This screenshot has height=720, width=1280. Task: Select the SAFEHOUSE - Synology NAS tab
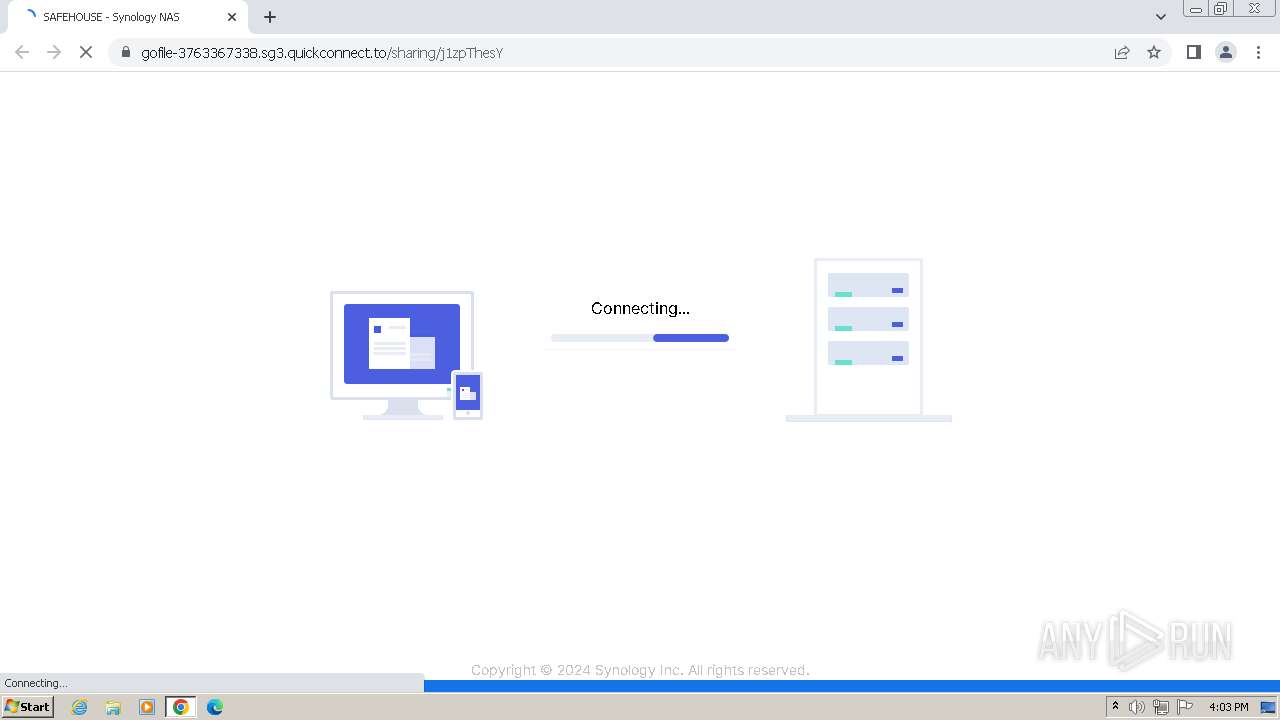[x=126, y=17]
